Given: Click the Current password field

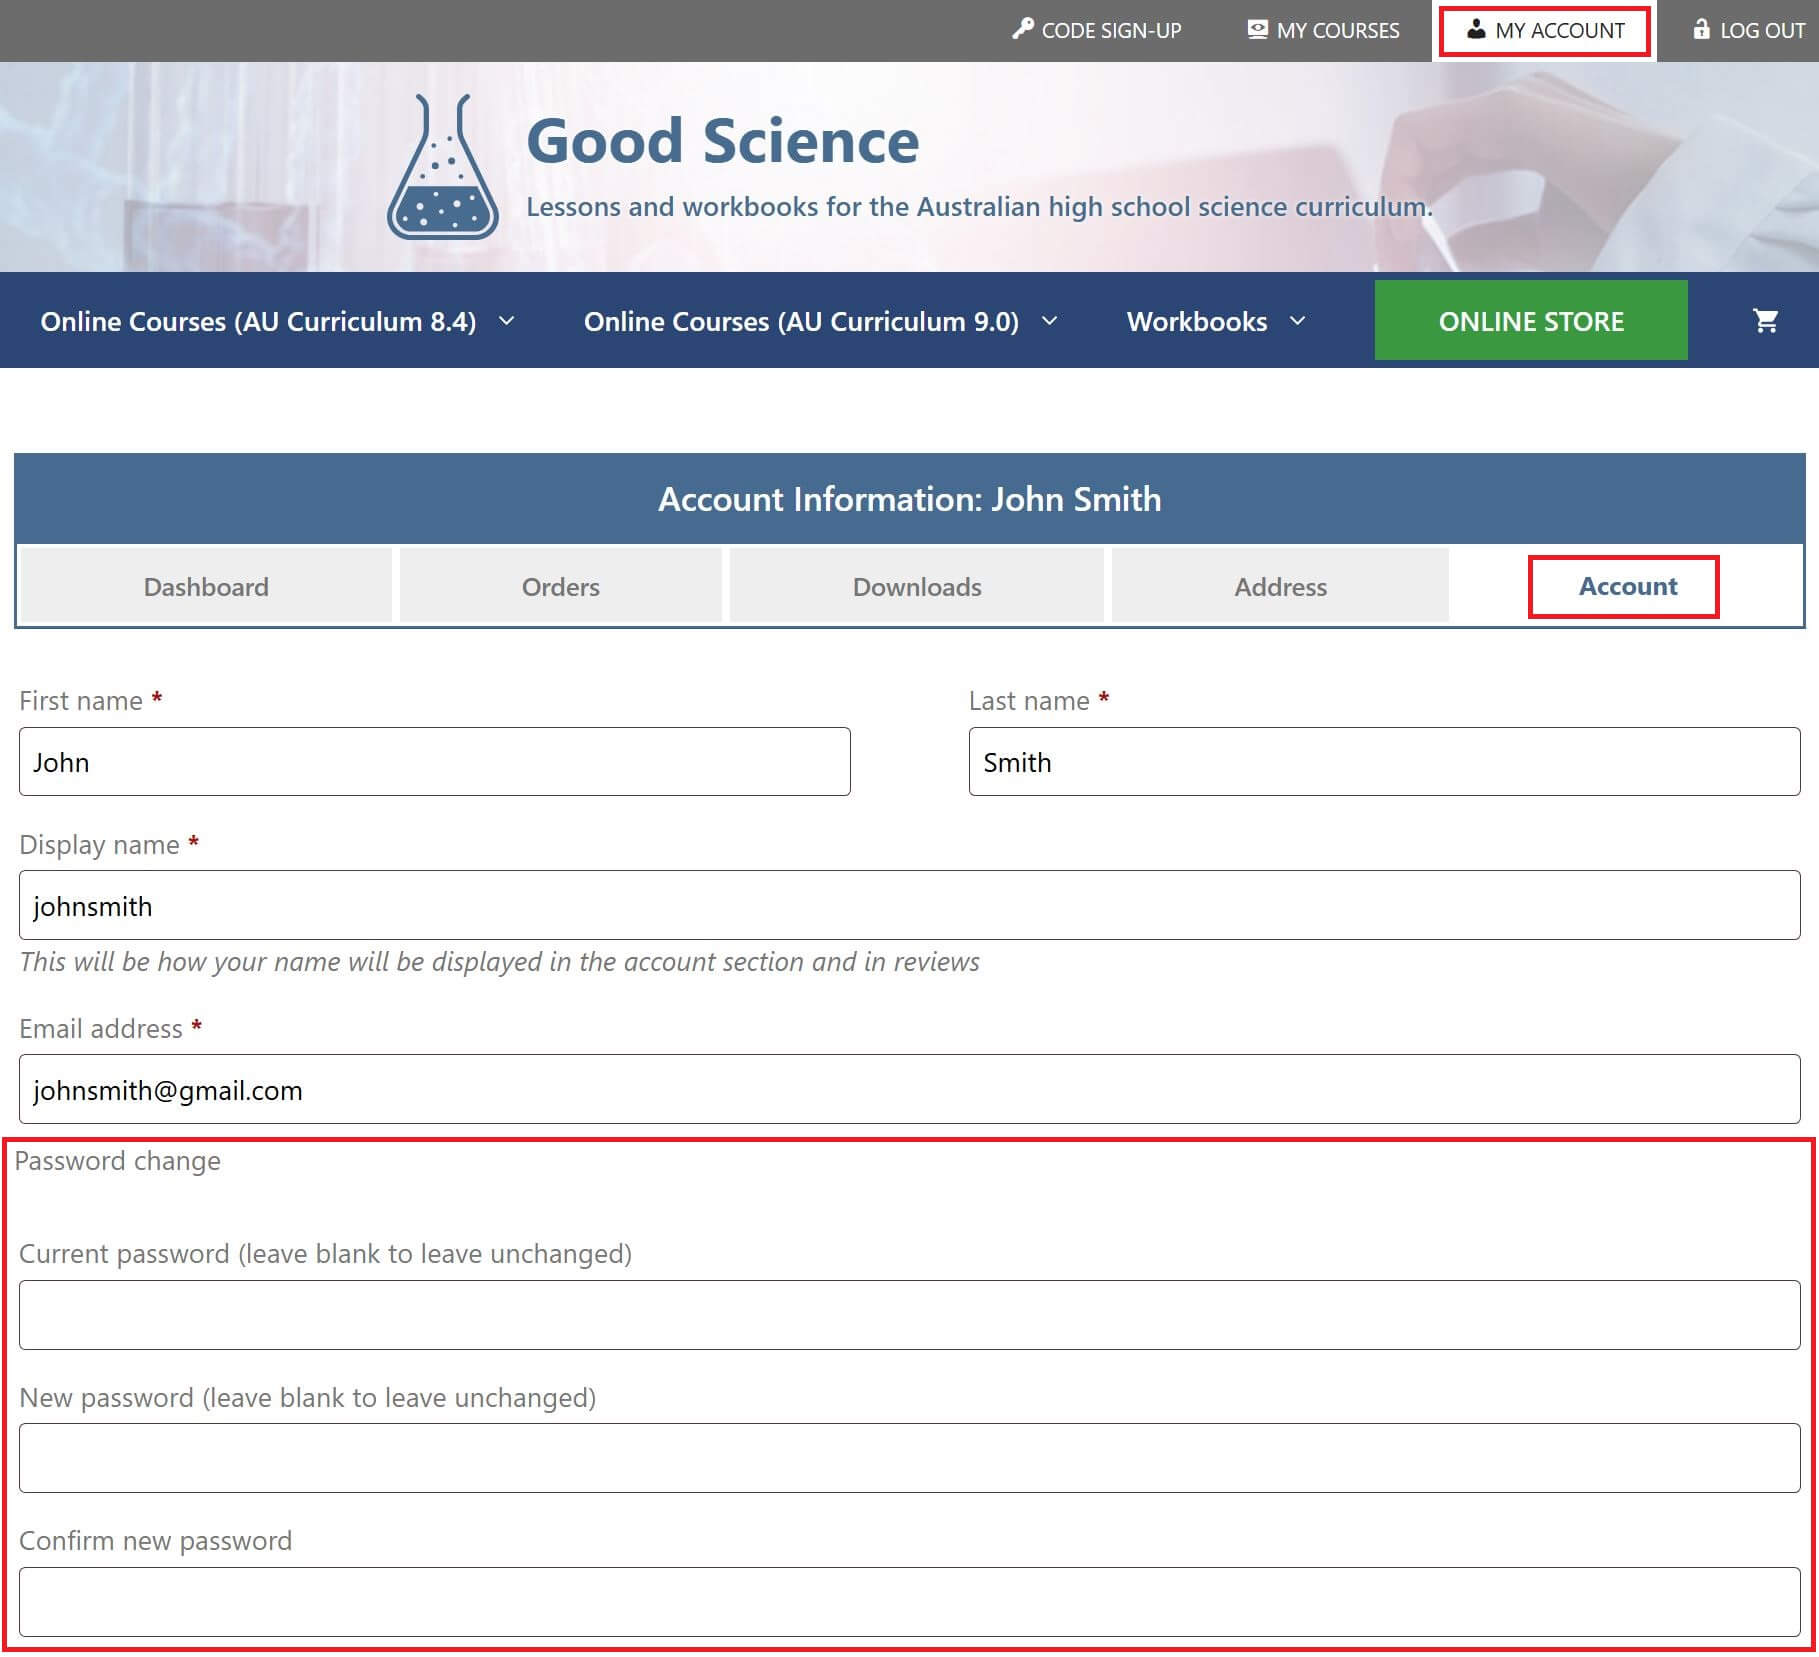Looking at the screenshot, I should click(909, 1314).
